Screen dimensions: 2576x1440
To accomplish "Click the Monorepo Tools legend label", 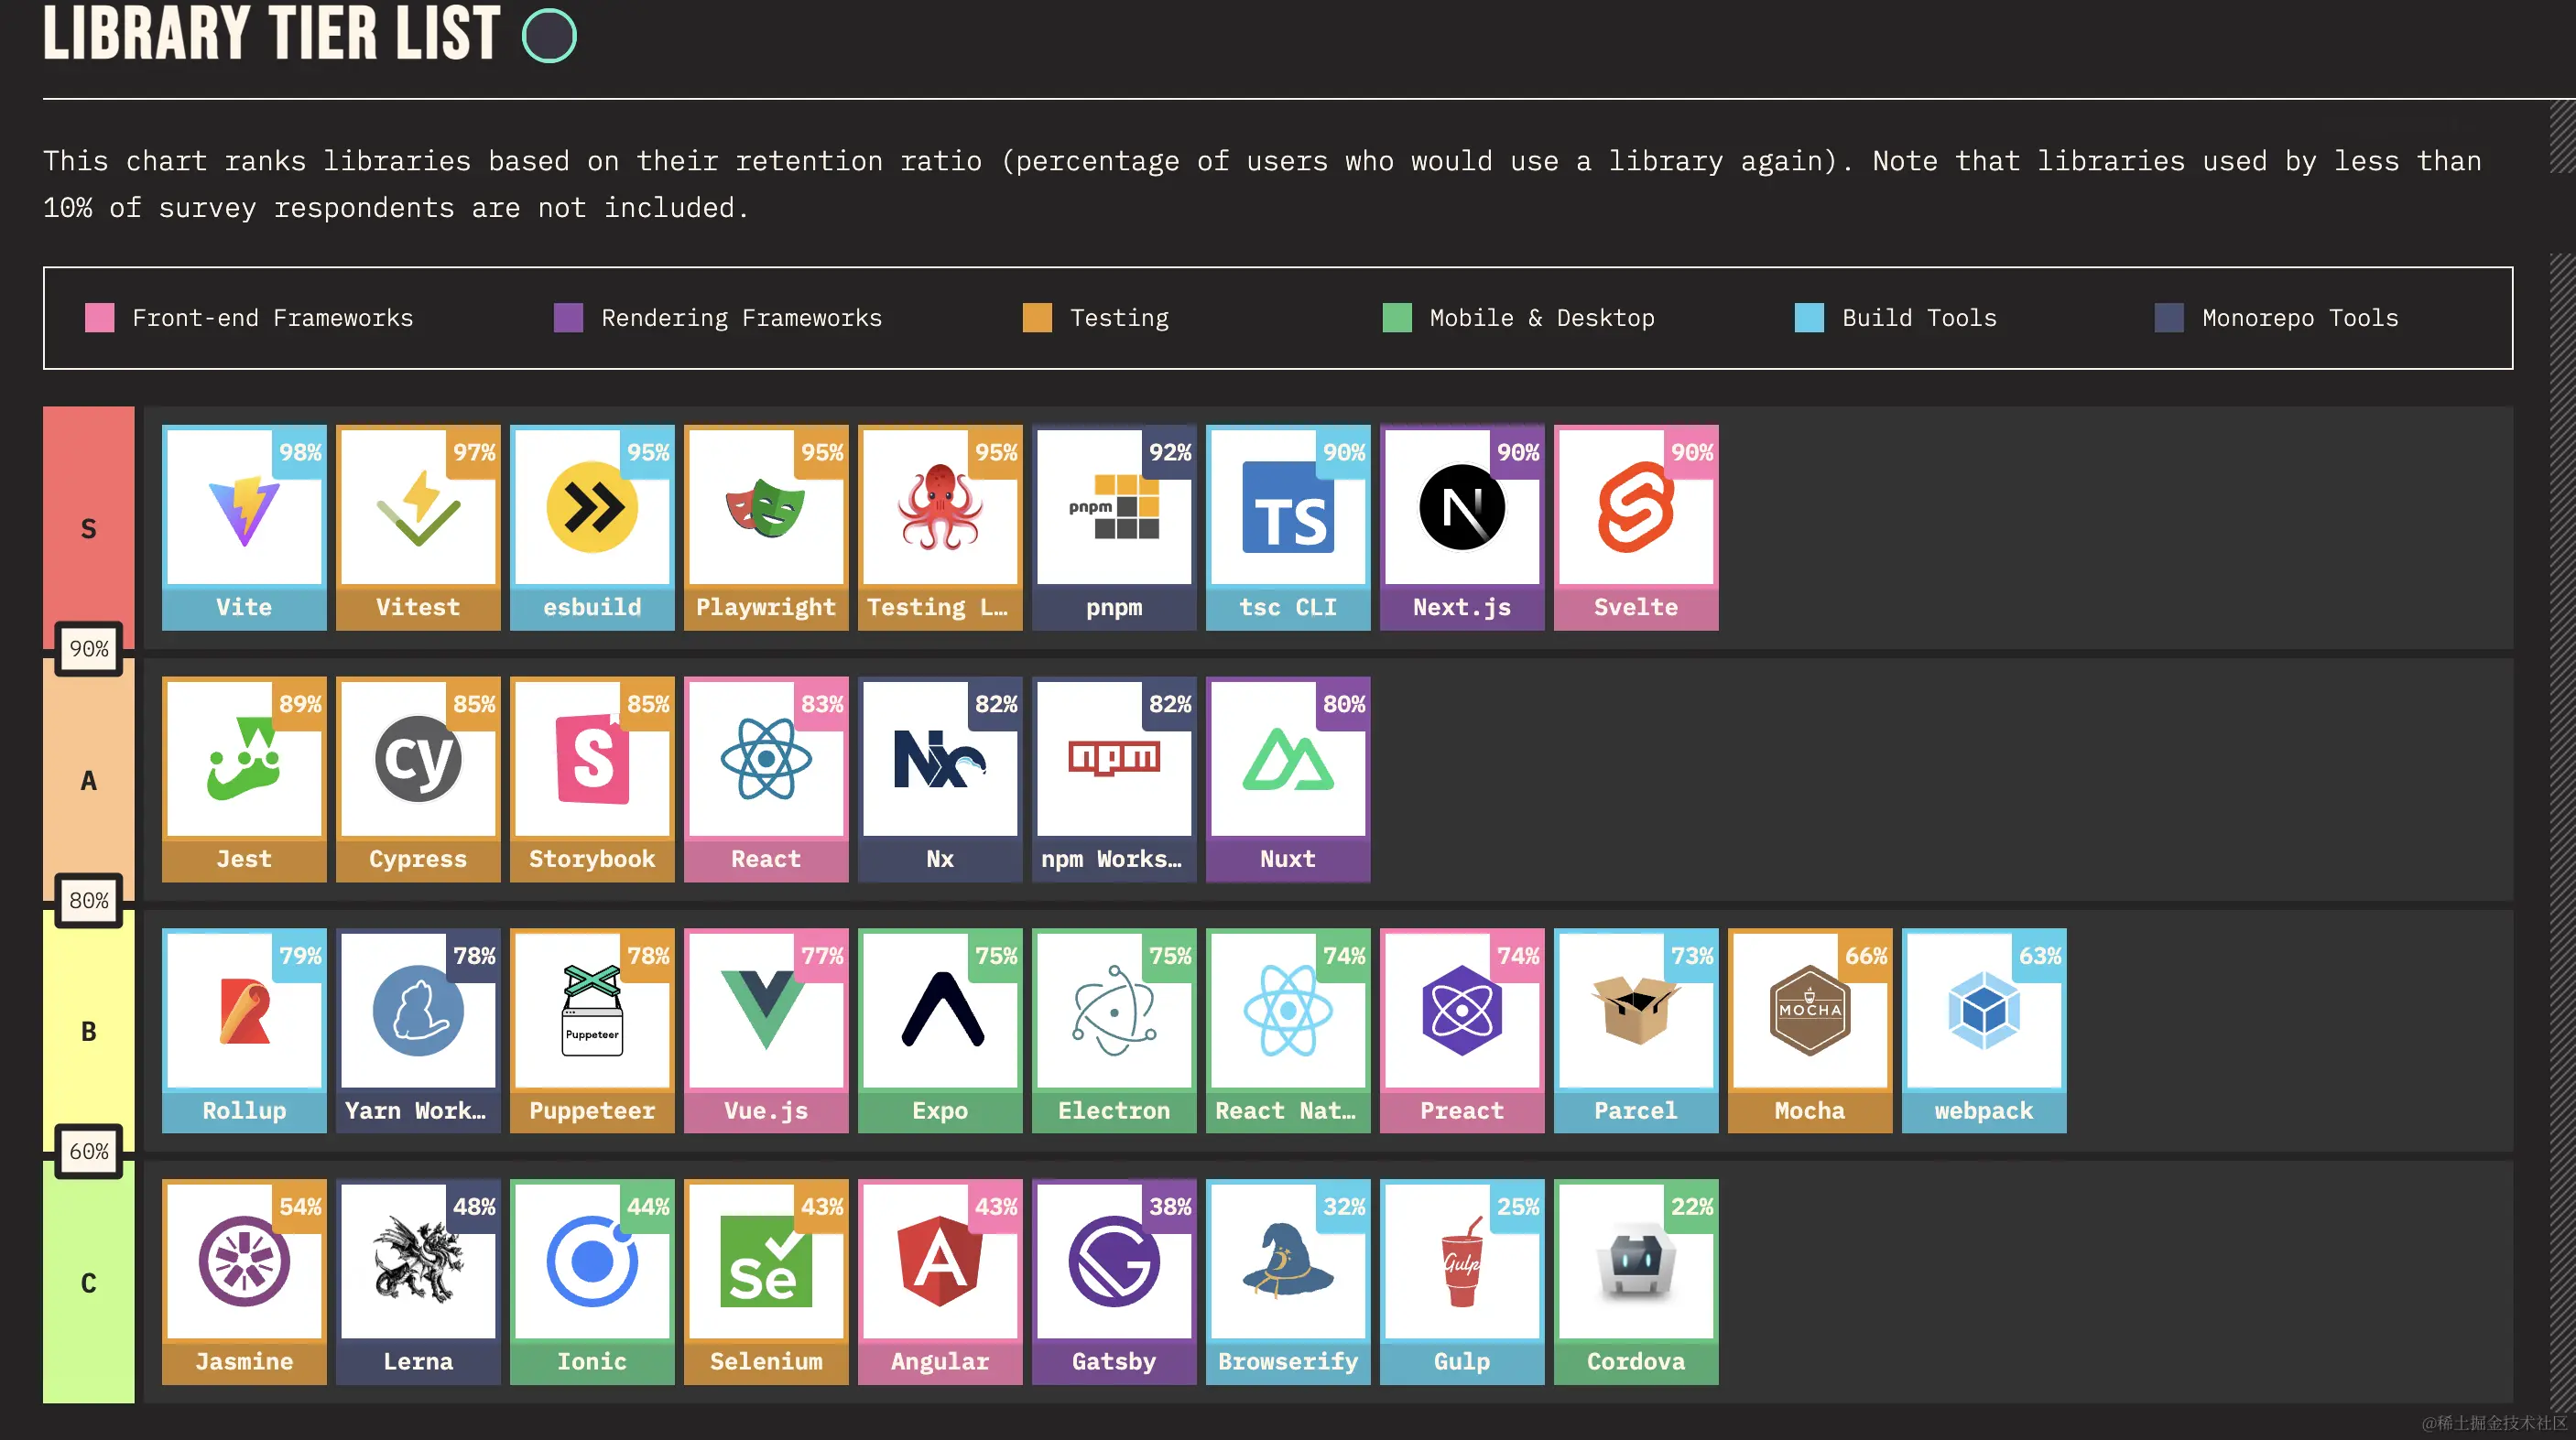I will coord(2300,318).
